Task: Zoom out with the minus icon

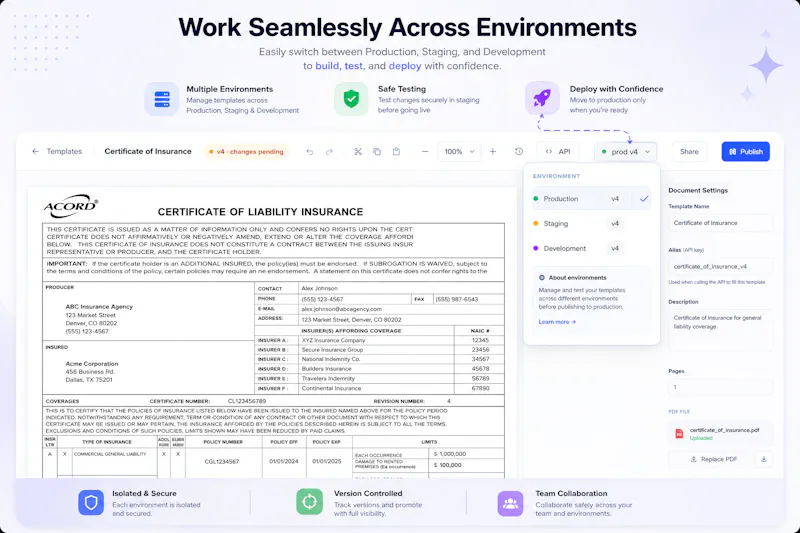Action: (x=424, y=151)
